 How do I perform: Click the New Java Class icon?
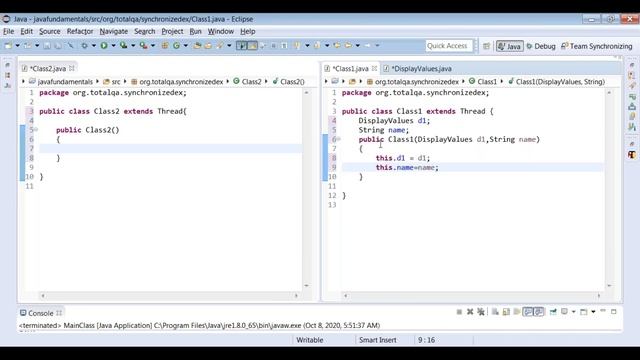pos(176,46)
